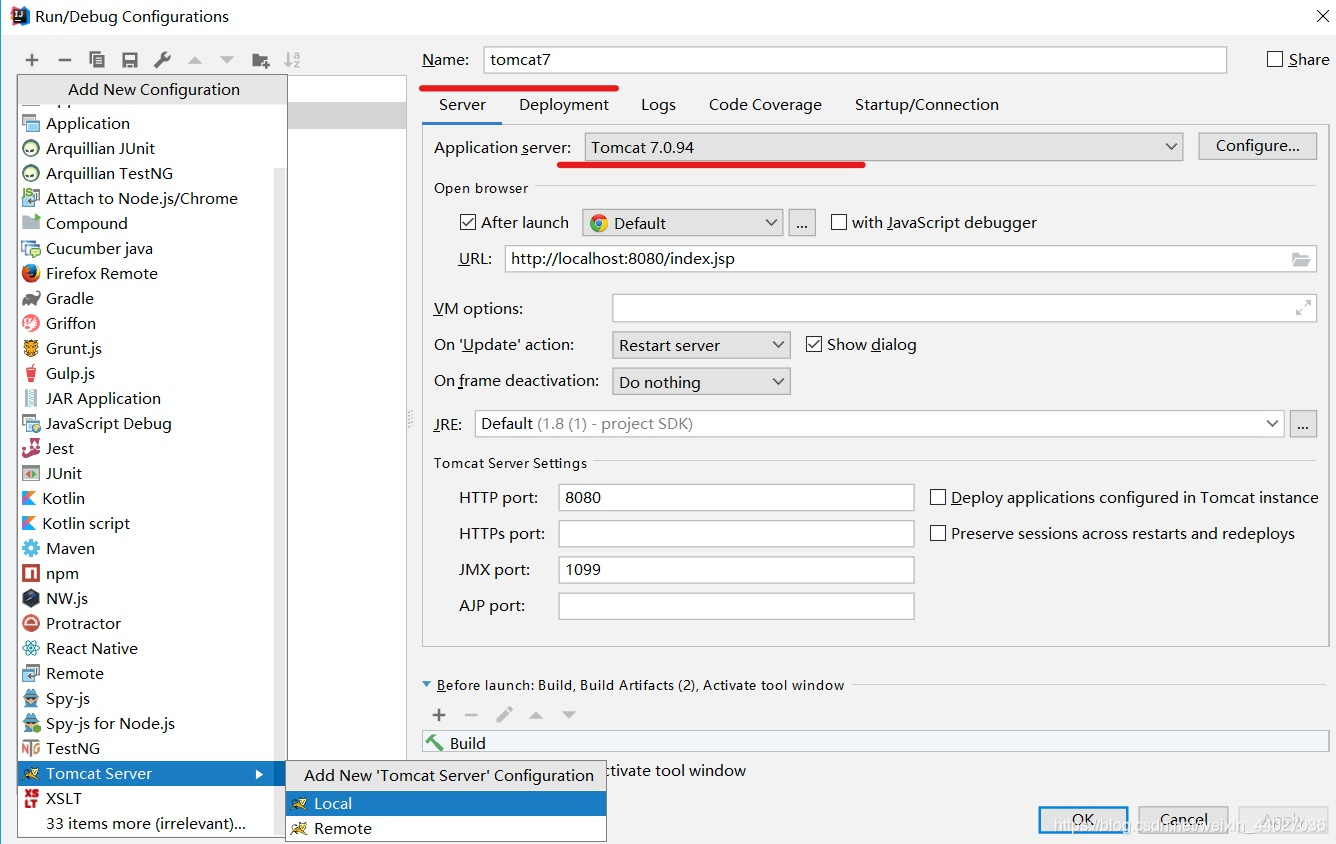Collapse the Before launch section triangle

427,685
